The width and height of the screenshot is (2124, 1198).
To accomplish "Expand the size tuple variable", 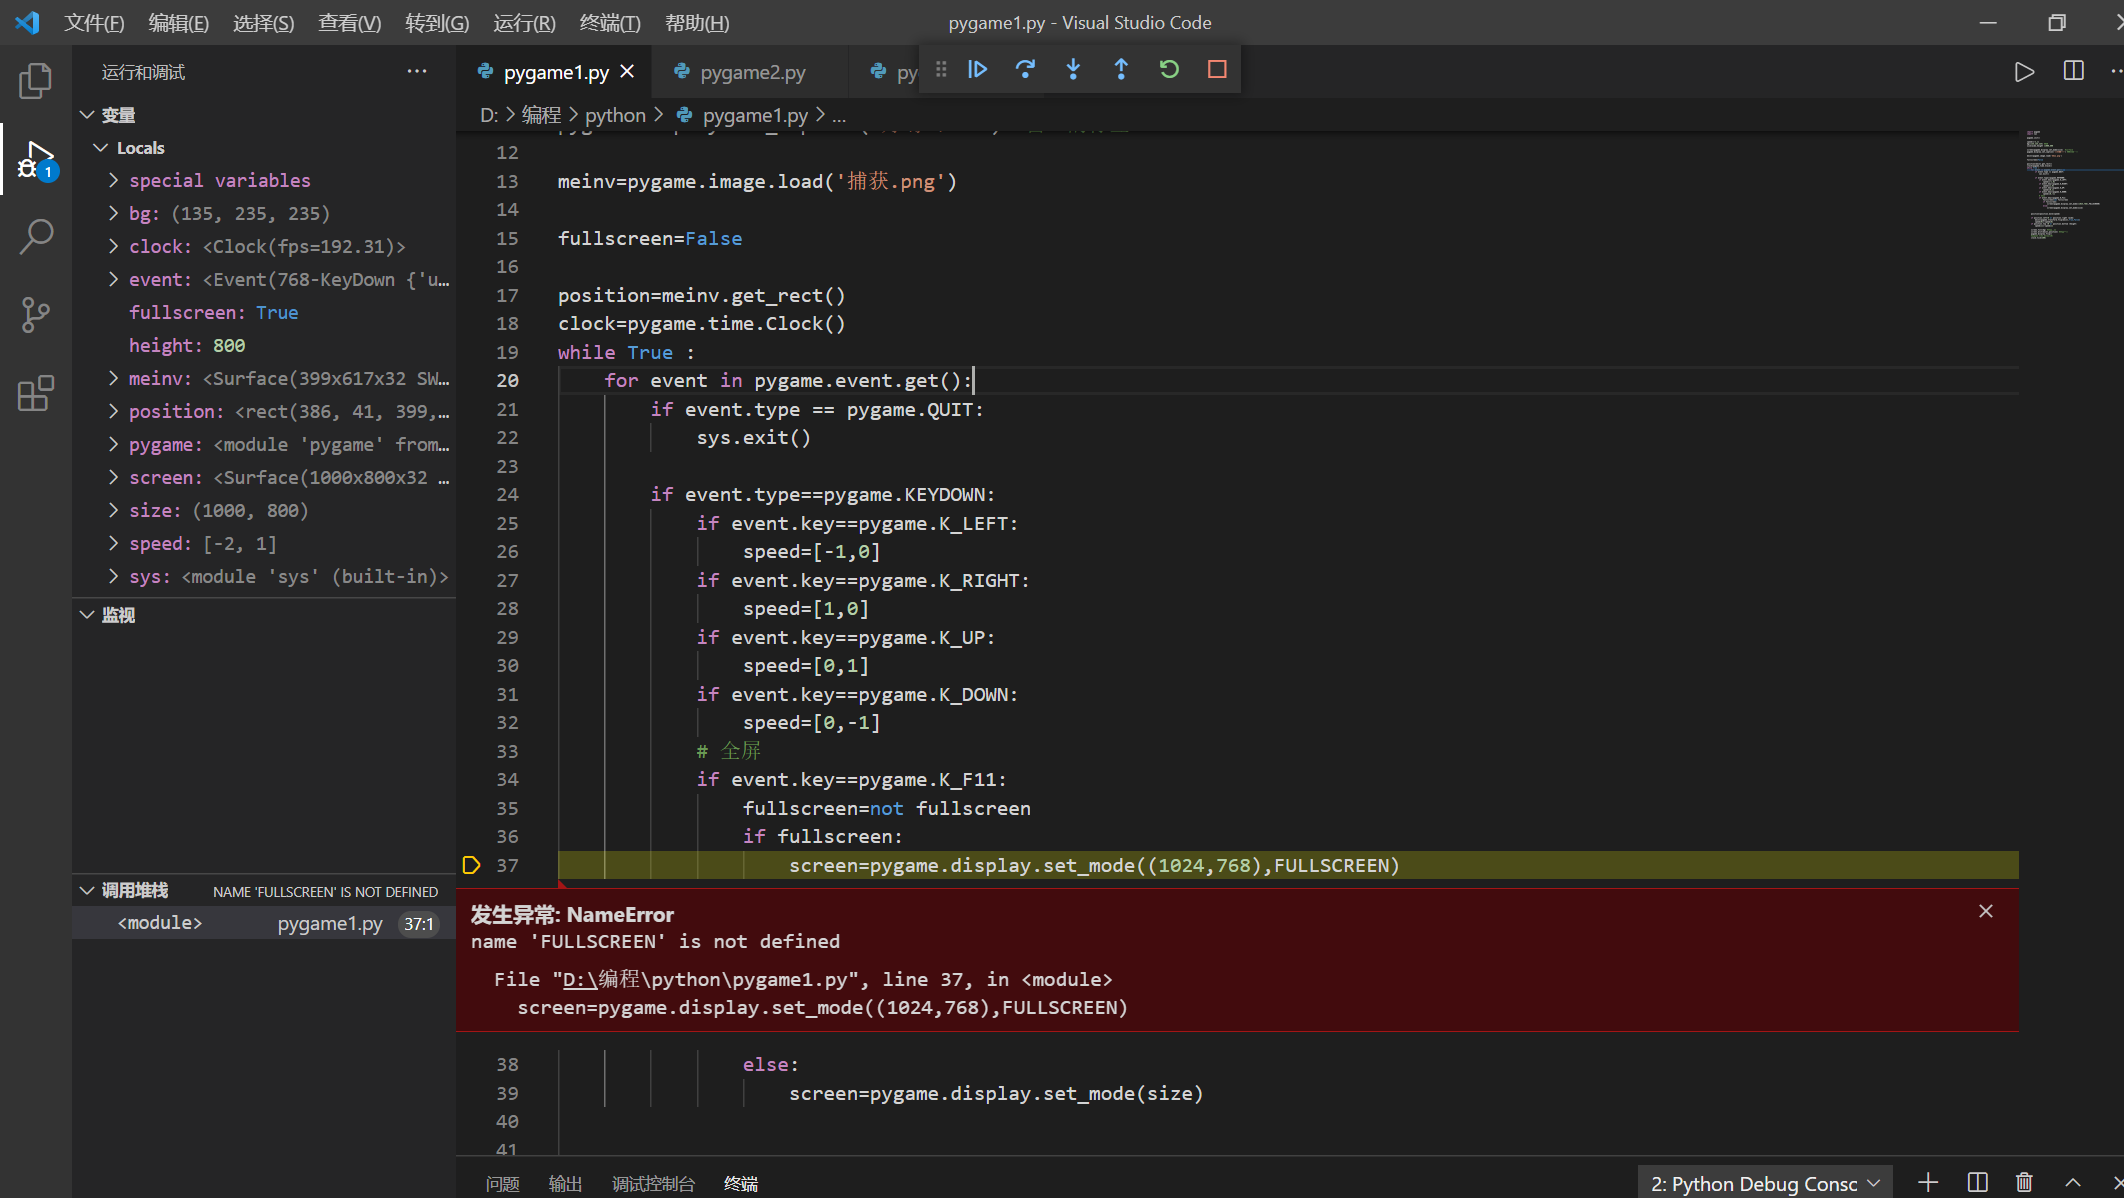I will [x=113, y=511].
